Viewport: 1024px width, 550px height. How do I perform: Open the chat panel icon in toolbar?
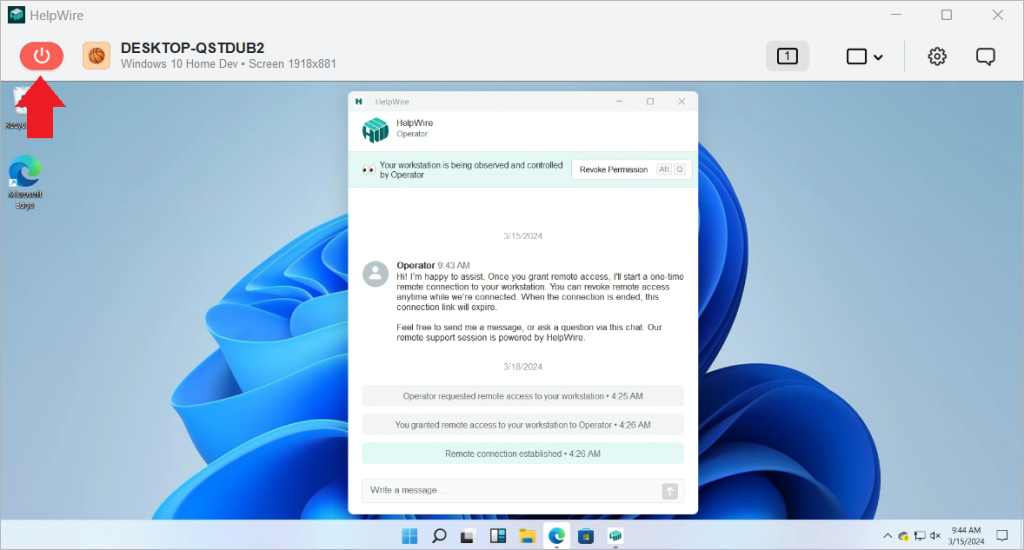click(985, 56)
